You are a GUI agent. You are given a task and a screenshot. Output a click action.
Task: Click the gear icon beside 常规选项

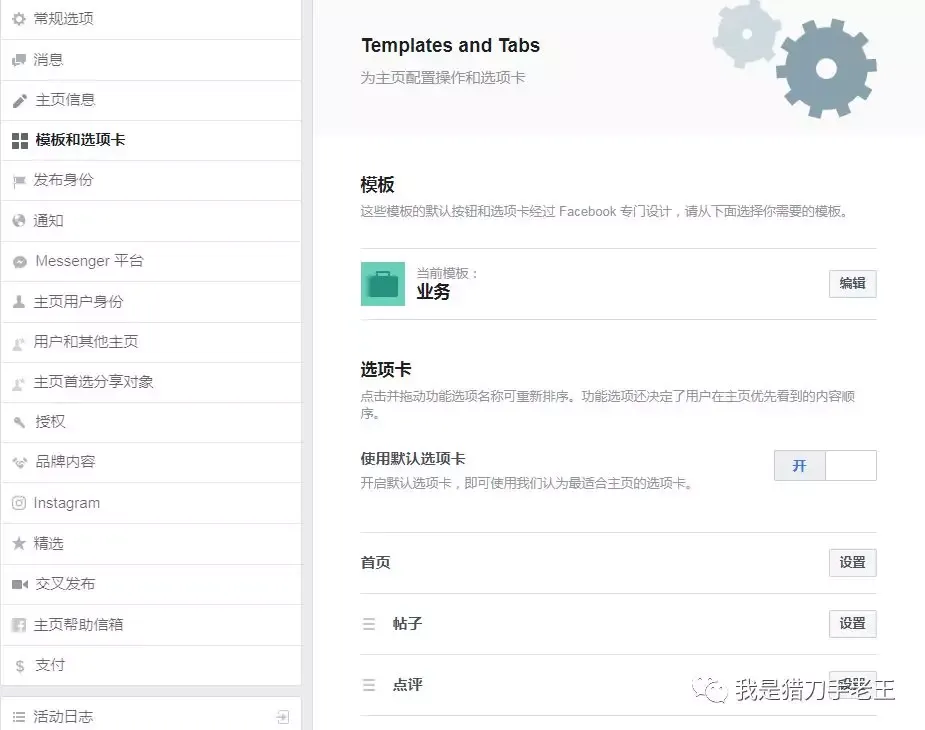coord(19,19)
